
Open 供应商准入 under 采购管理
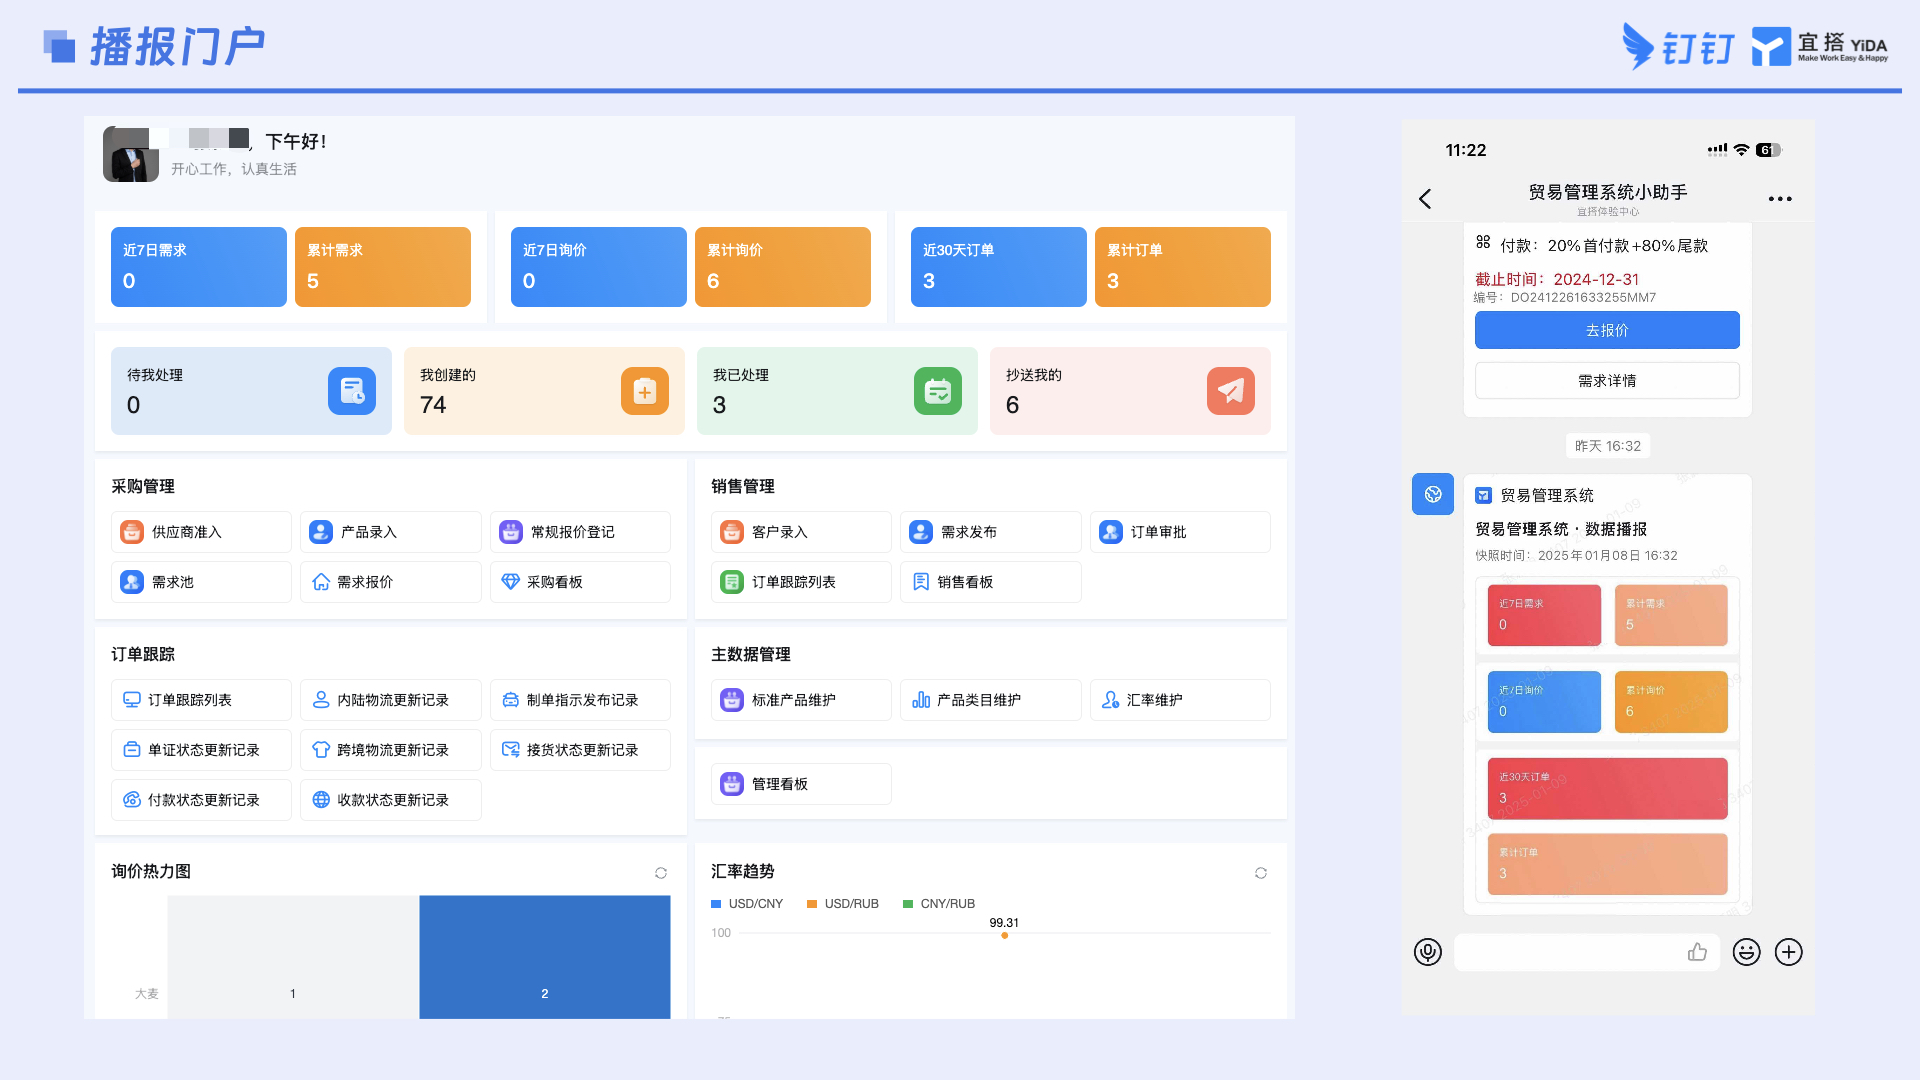coord(201,532)
